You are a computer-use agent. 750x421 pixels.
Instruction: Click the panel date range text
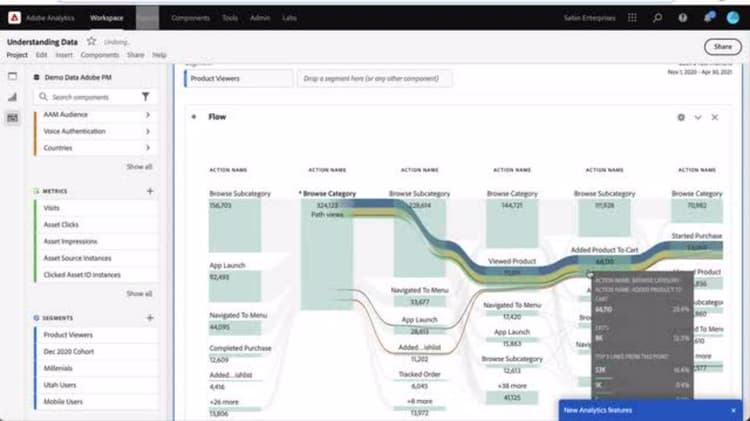click(699, 72)
